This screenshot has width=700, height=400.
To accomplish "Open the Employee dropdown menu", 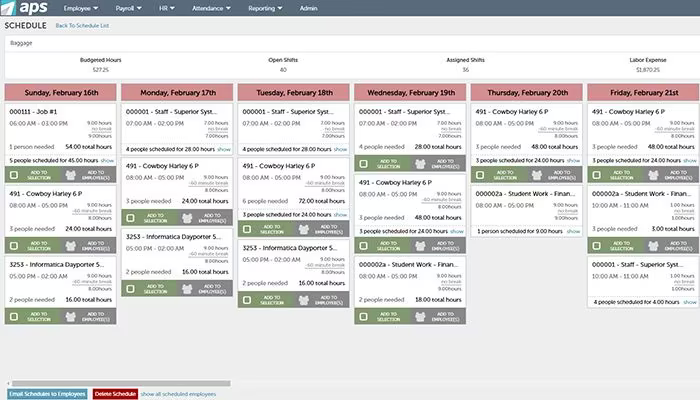I will point(80,8).
